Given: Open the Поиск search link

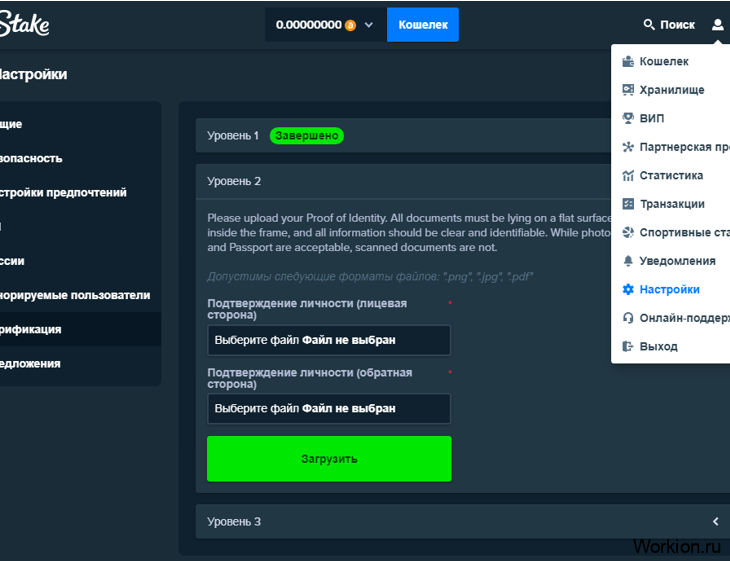Looking at the screenshot, I should click(x=669, y=24).
